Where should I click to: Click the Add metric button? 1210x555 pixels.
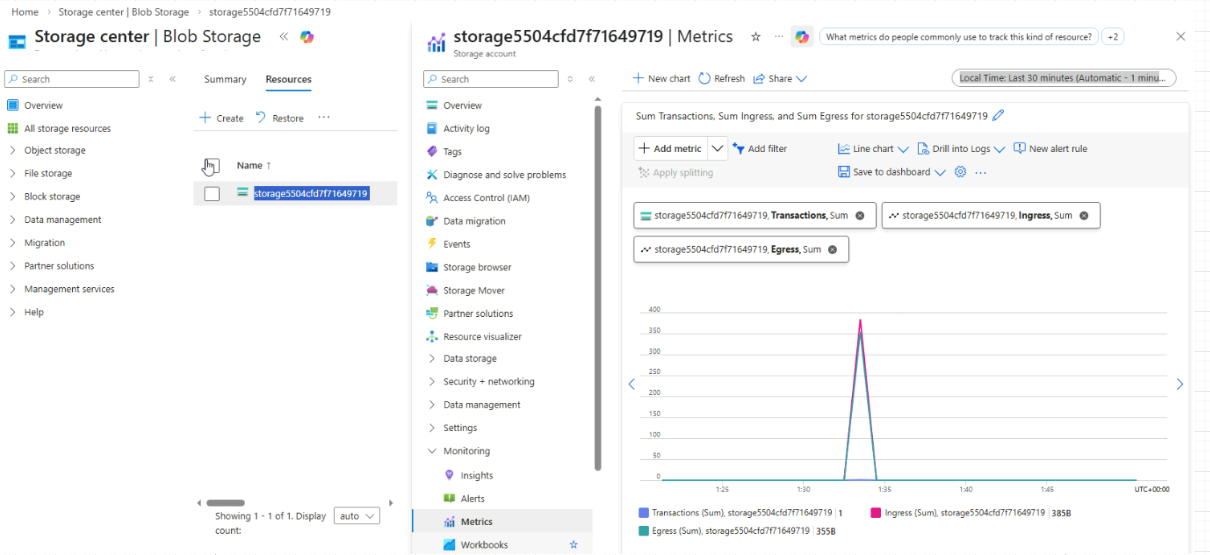click(669, 149)
